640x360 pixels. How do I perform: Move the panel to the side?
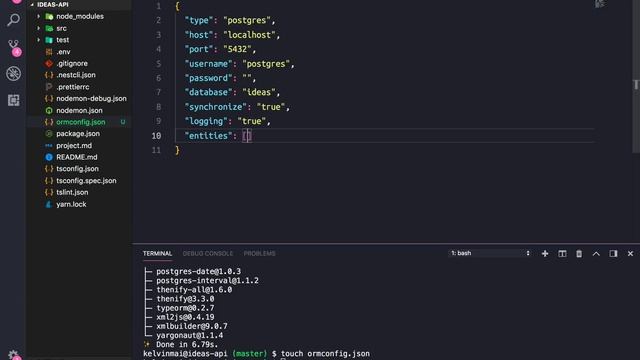click(613, 253)
